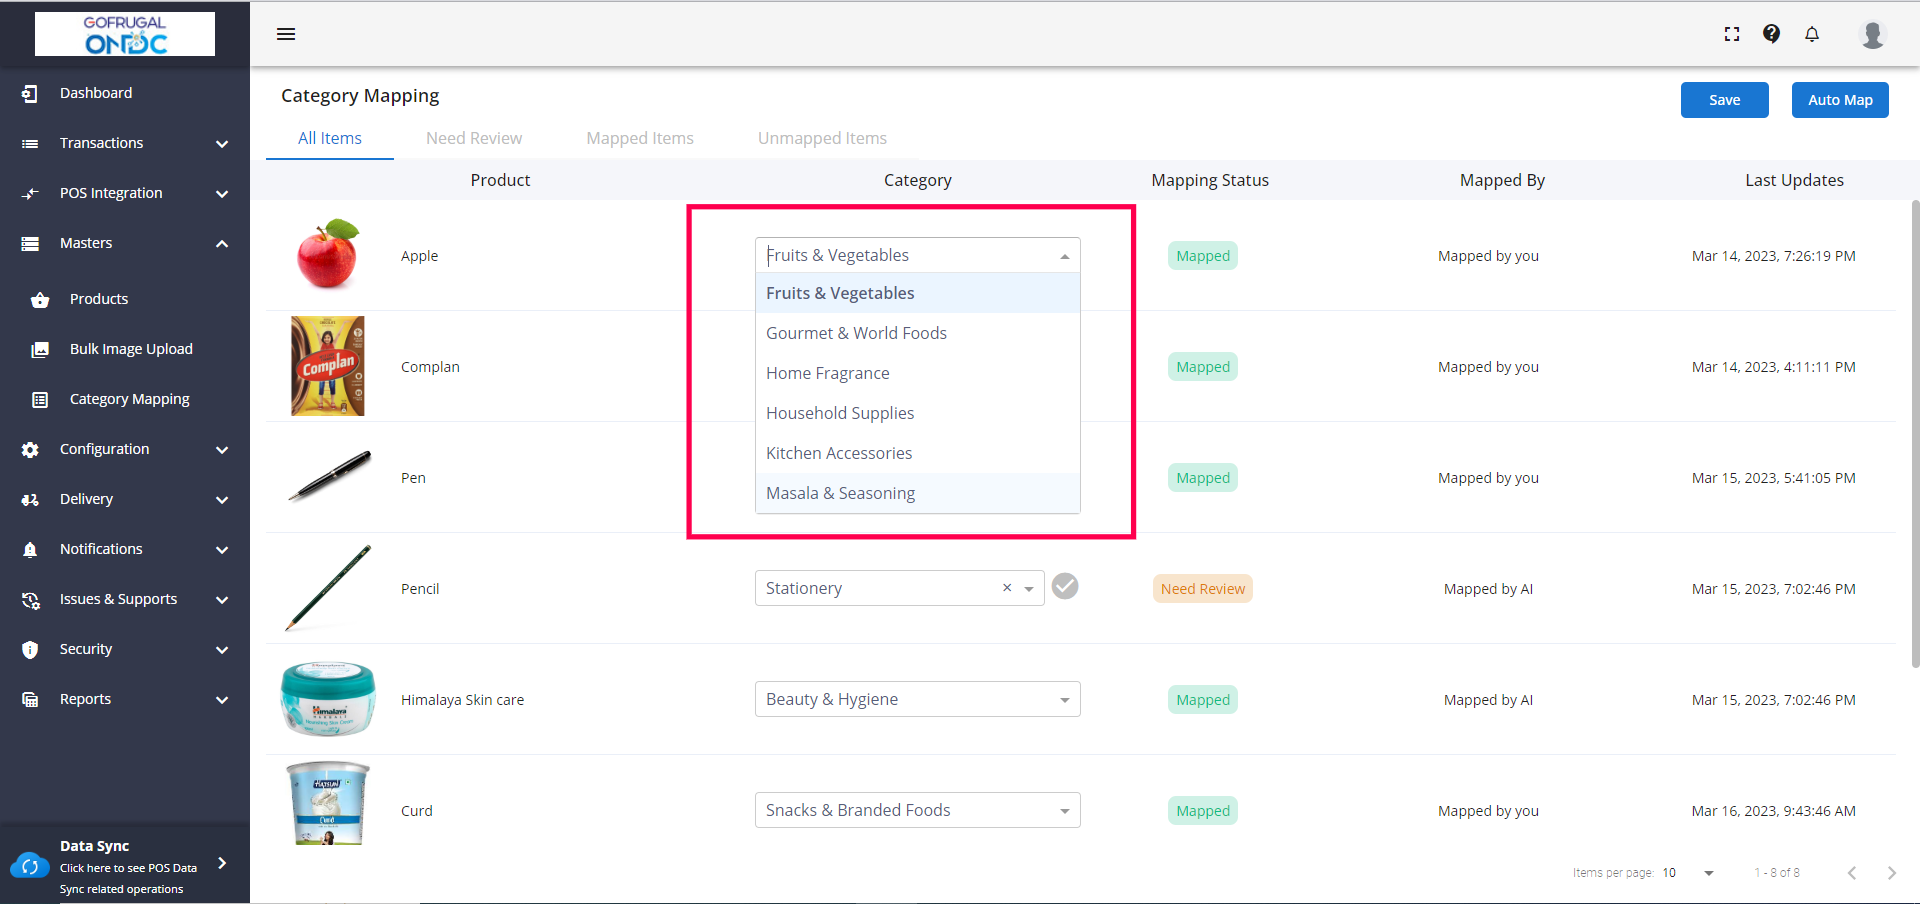
Task: Collapse the Masters sidebar section
Action: 222,244
